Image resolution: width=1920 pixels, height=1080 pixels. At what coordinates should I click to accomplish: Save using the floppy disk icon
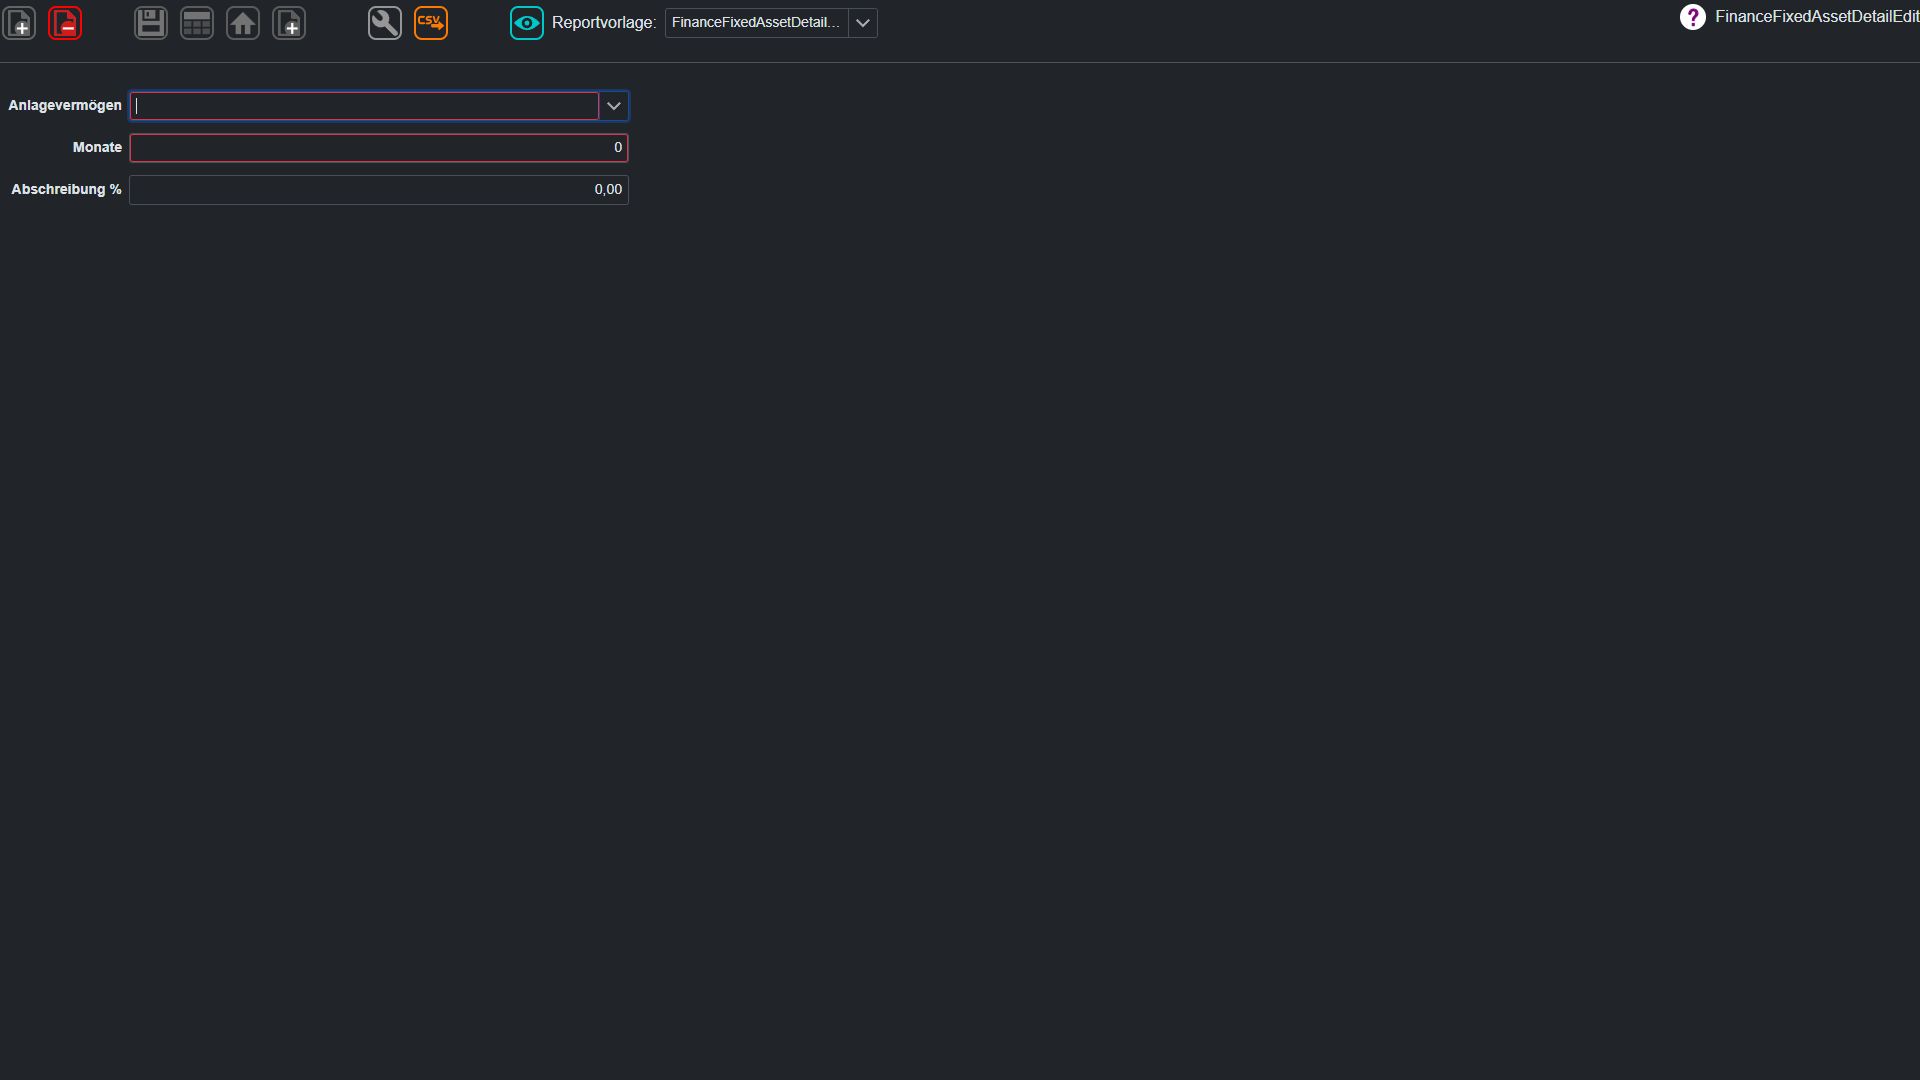[x=151, y=23]
